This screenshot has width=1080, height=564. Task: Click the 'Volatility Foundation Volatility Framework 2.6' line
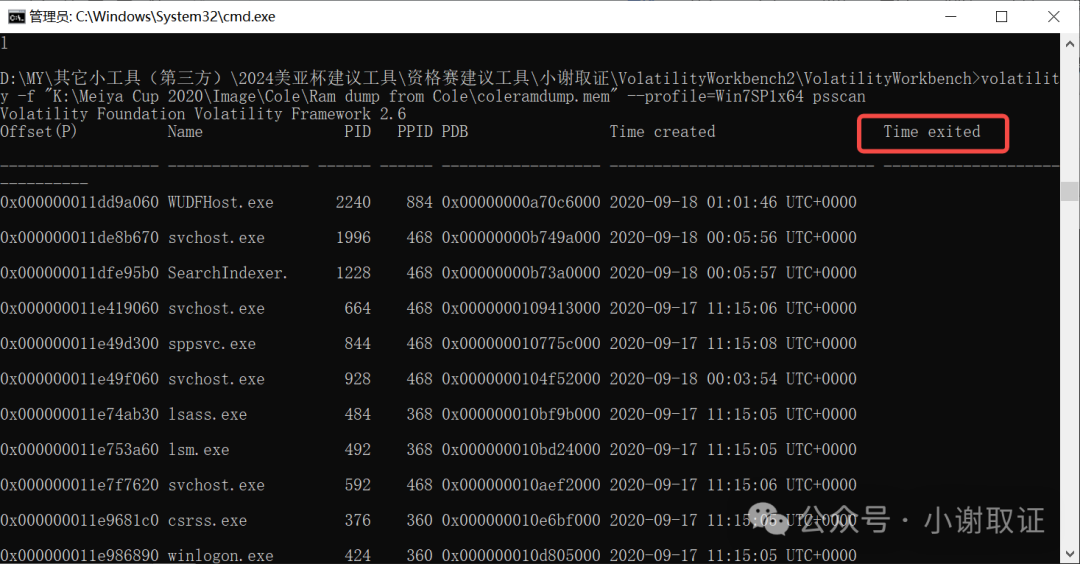203,114
